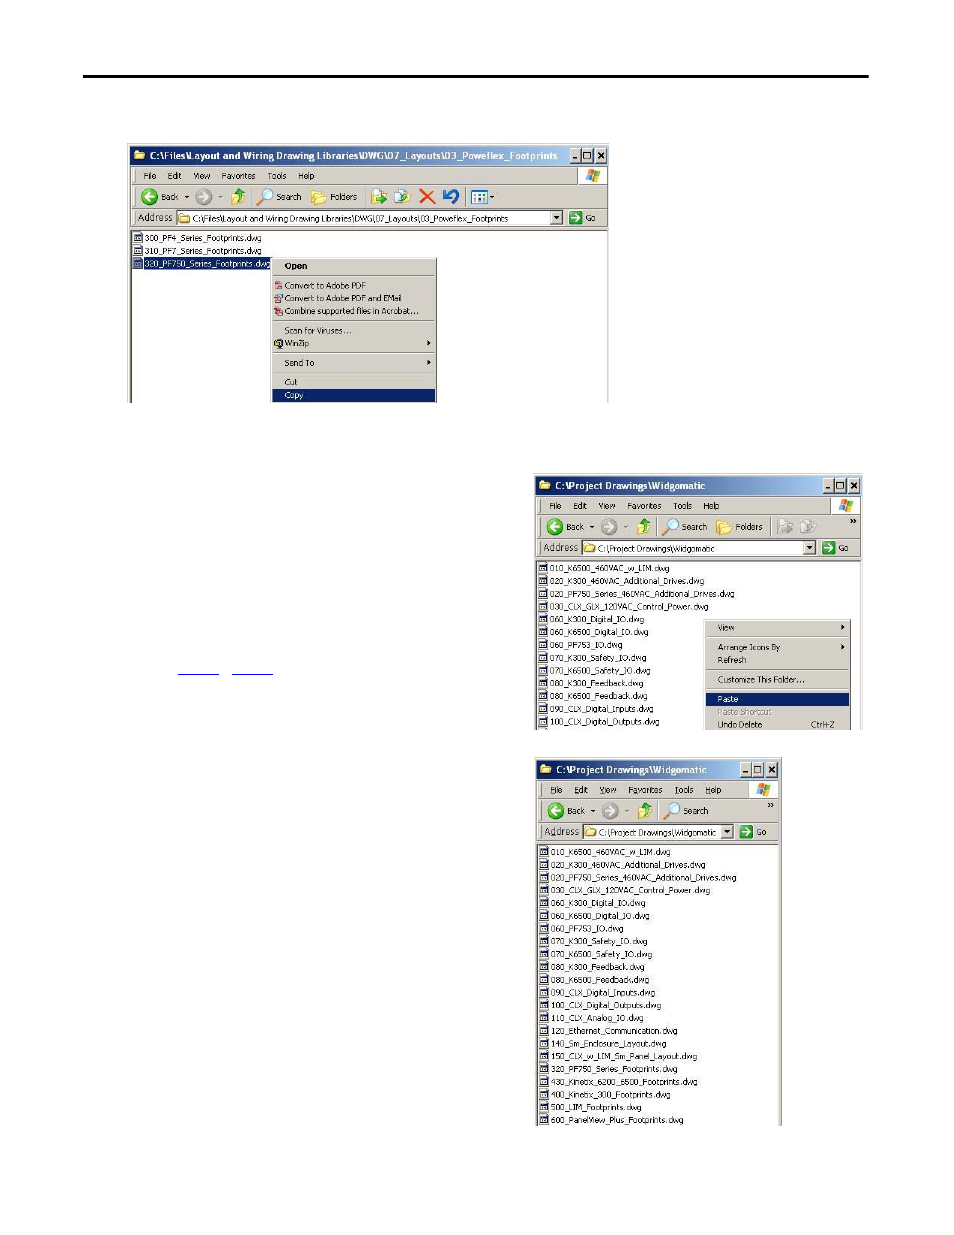The height and width of the screenshot is (1235, 954).
Task: Expand address dropdown in Poweflex_Footprints window
Action: tap(557, 218)
